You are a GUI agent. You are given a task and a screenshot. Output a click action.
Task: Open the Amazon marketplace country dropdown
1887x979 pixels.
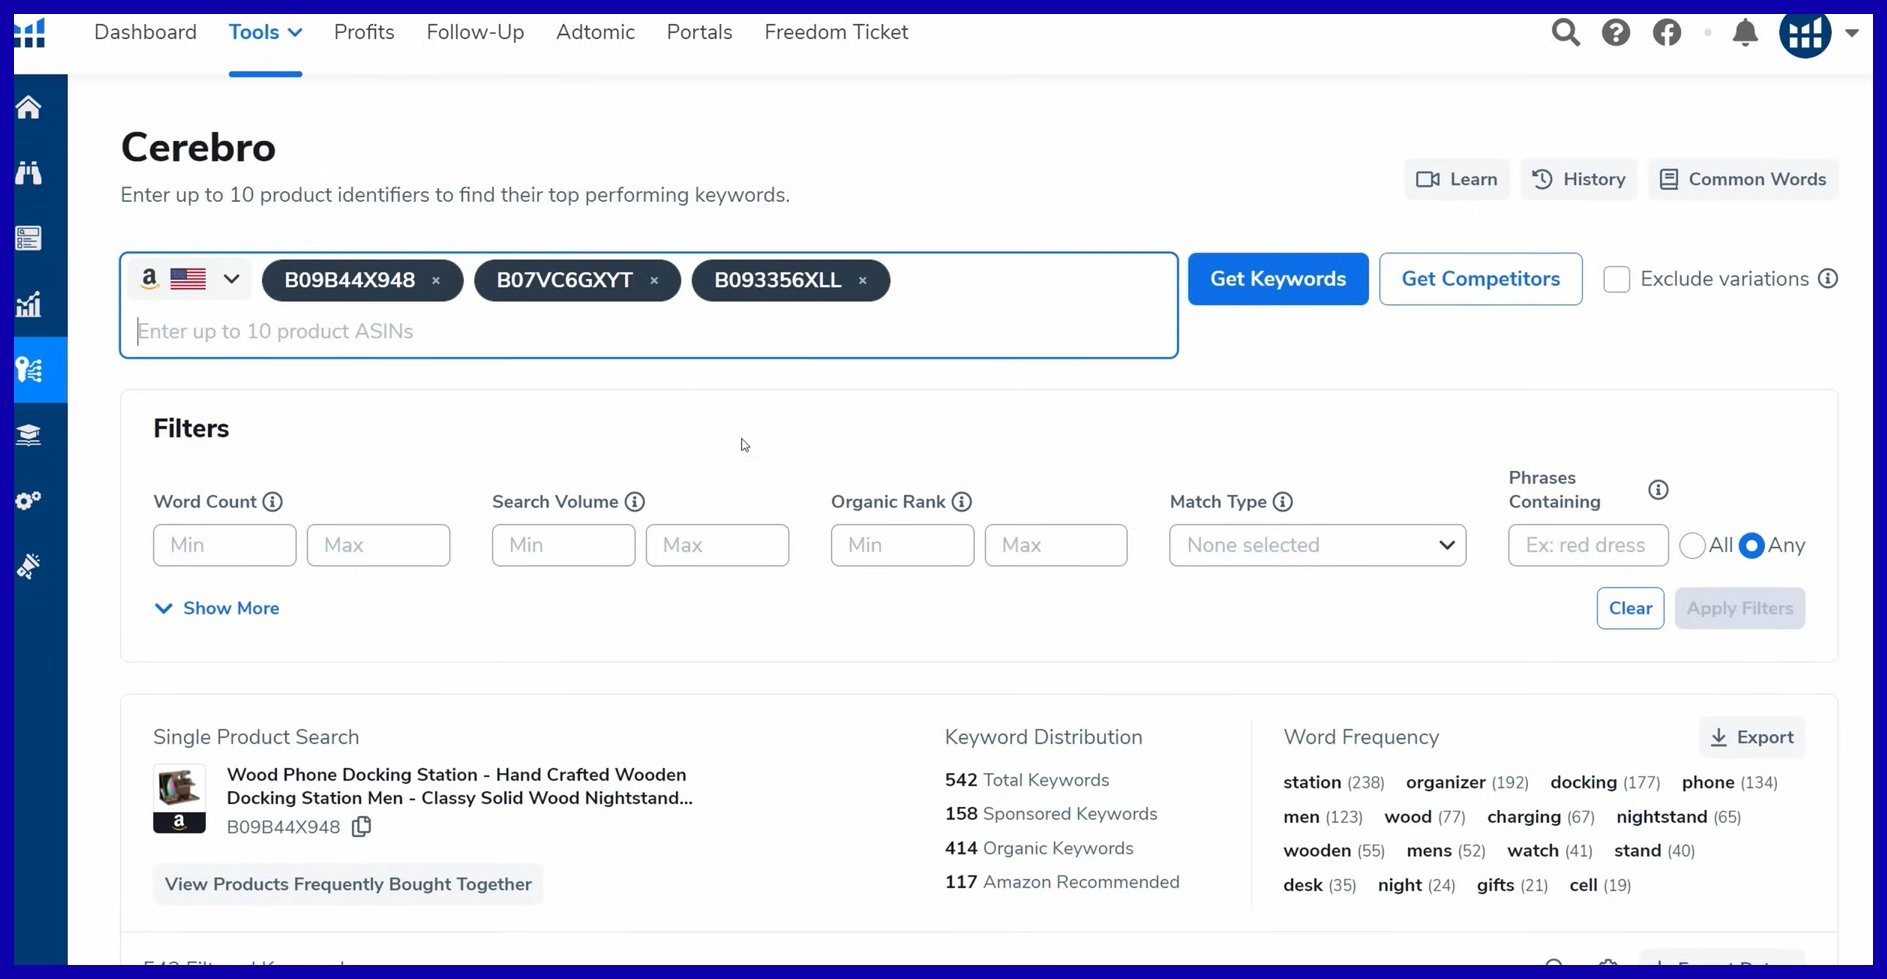click(x=191, y=279)
